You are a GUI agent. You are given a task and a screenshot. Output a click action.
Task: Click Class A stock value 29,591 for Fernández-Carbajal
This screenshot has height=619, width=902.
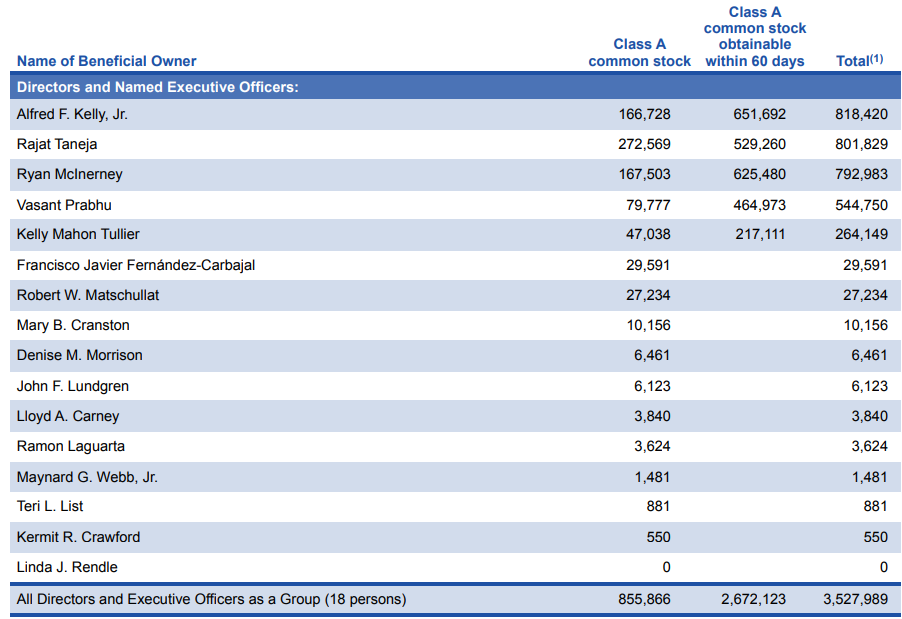tap(648, 265)
